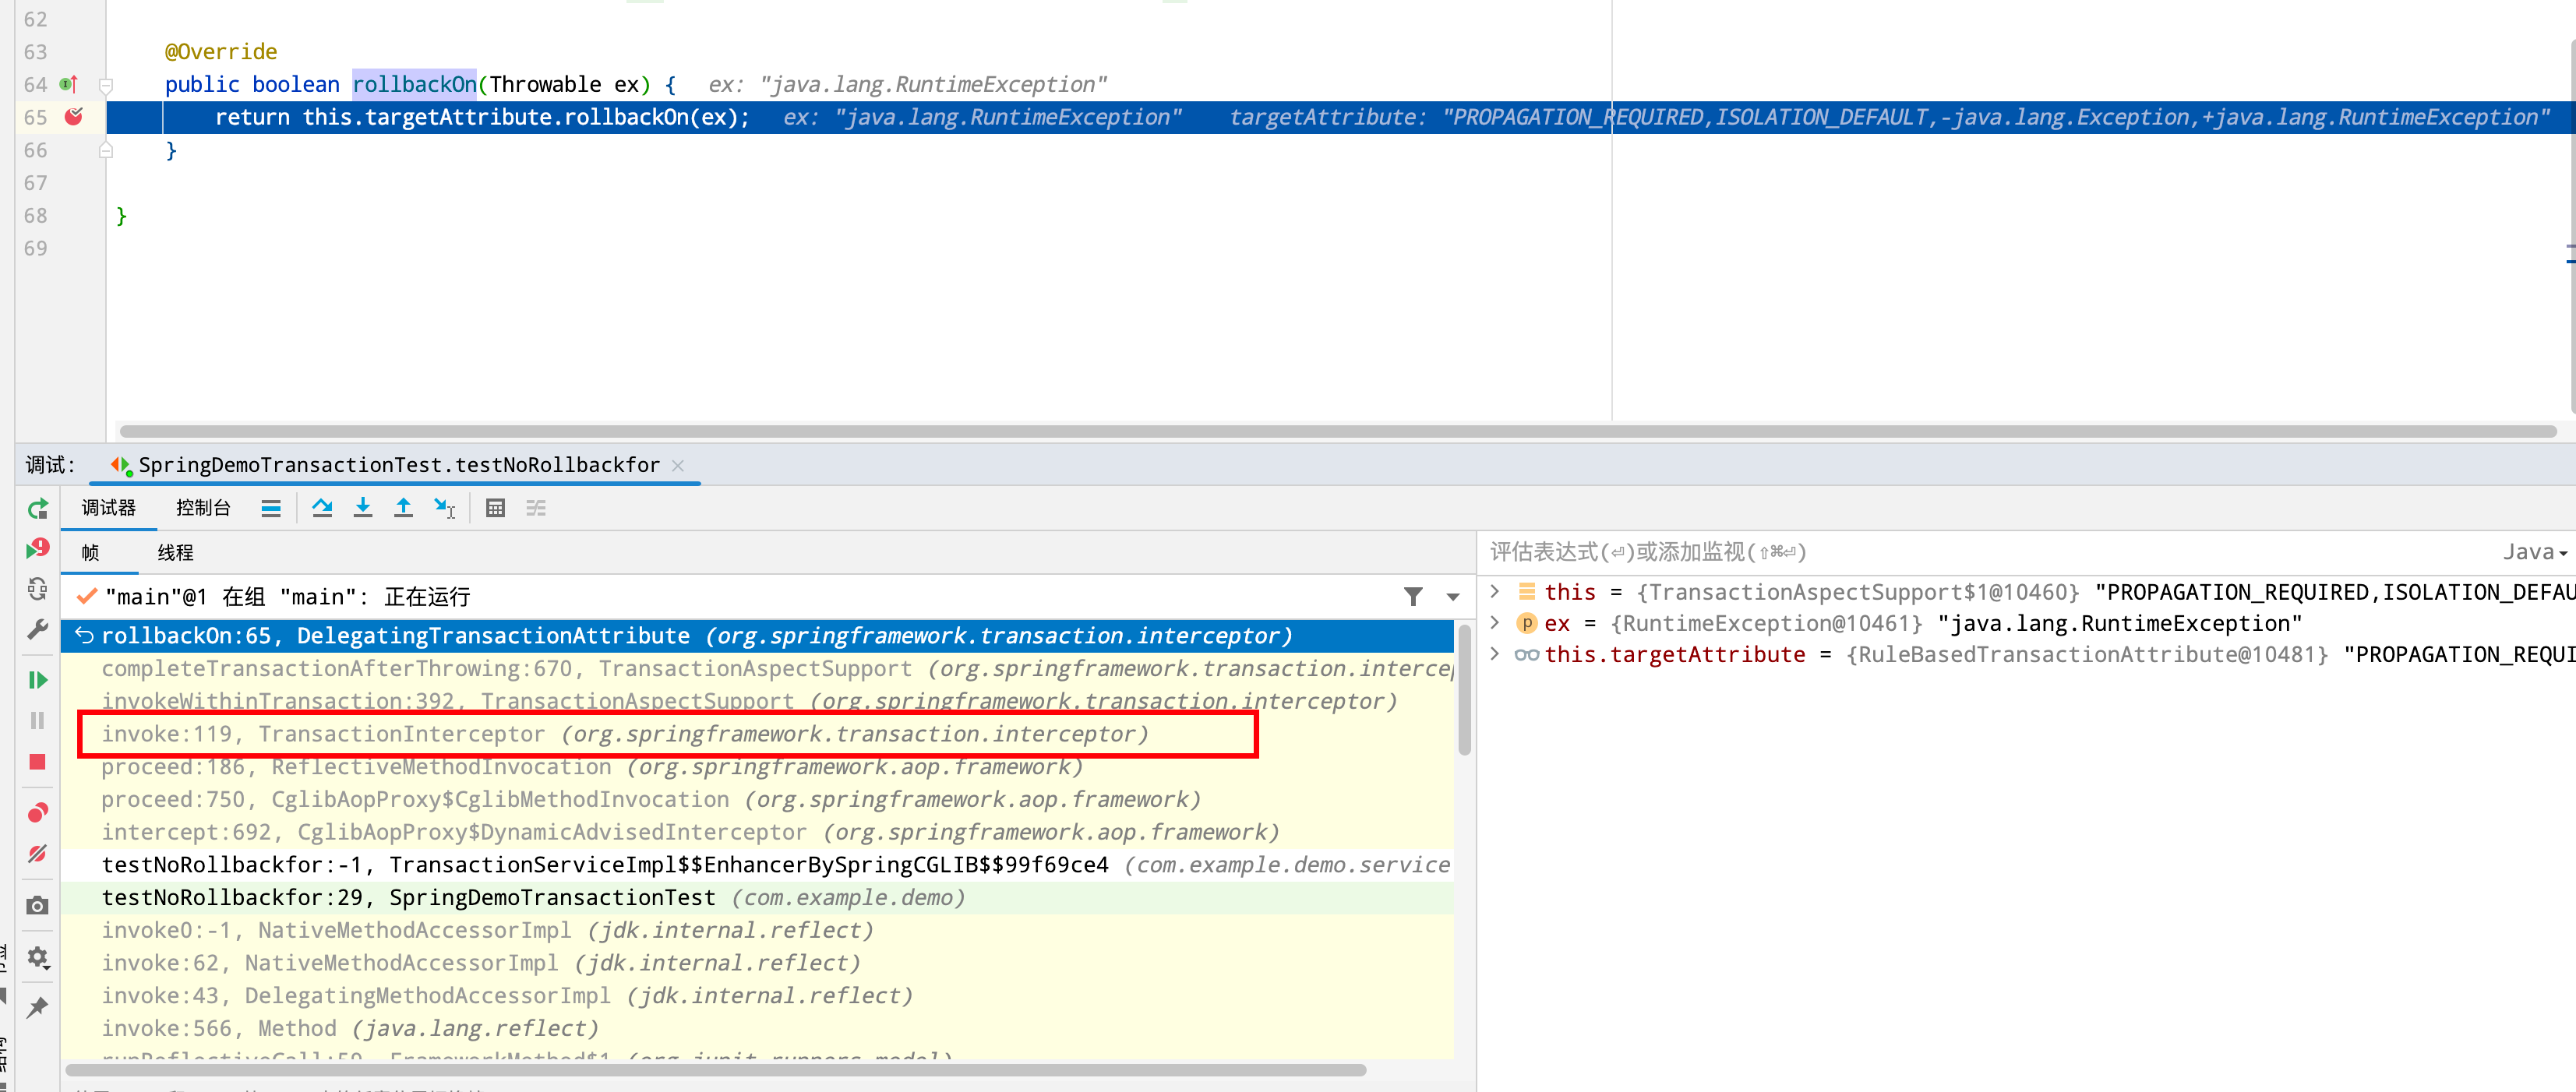Collapse method fold marker at line 64
Image resolution: width=2576 pixels, height=1092 pixels.
[106, 85]
